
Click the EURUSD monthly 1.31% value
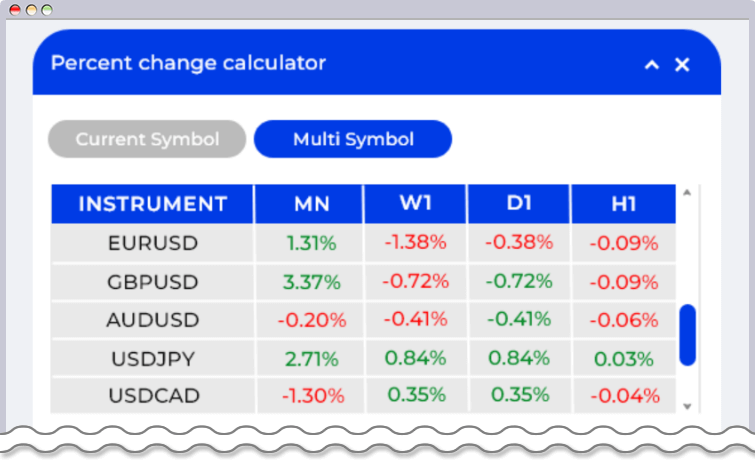coord(311,243)
